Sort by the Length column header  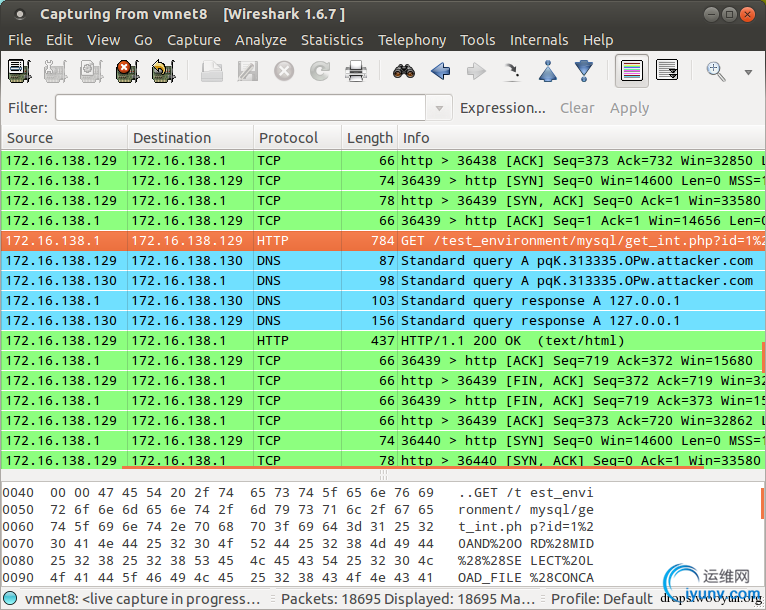369,138
